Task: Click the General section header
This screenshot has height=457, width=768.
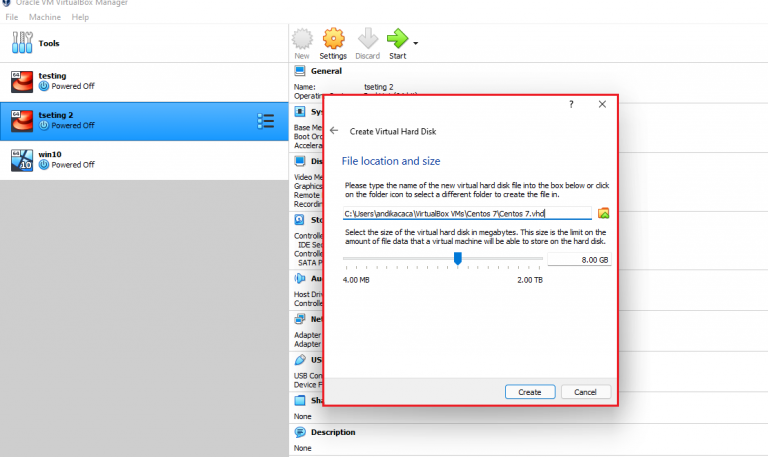Action: (x=326, y=71)
